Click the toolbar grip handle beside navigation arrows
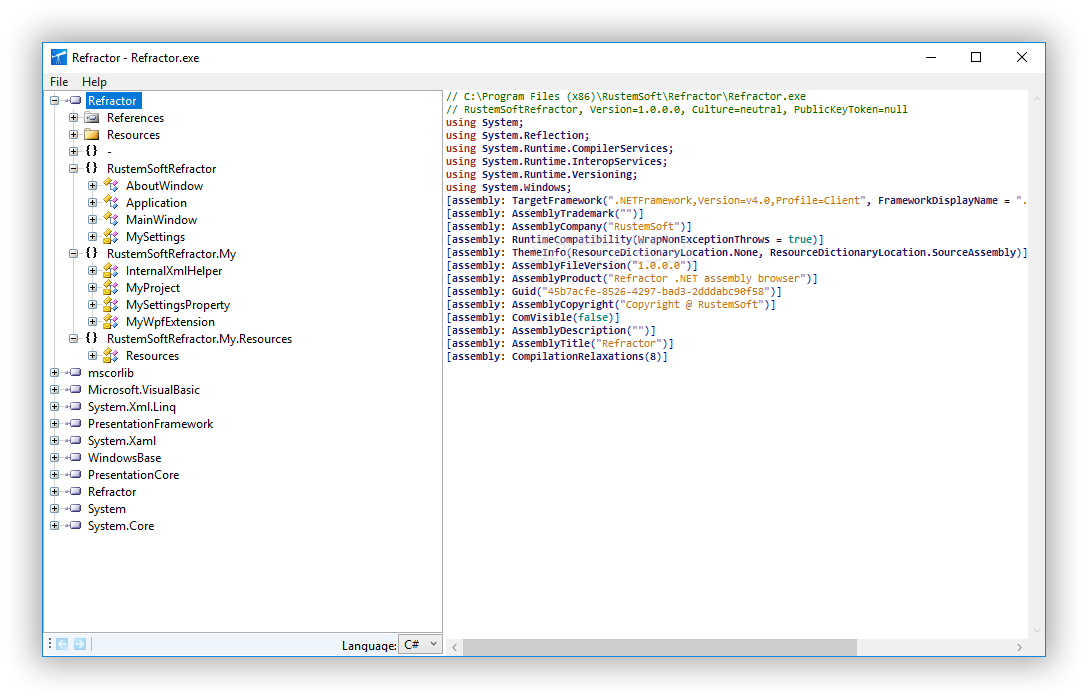Image resolution: width=1088 pixels, height=699 pixels. (50, 644)
